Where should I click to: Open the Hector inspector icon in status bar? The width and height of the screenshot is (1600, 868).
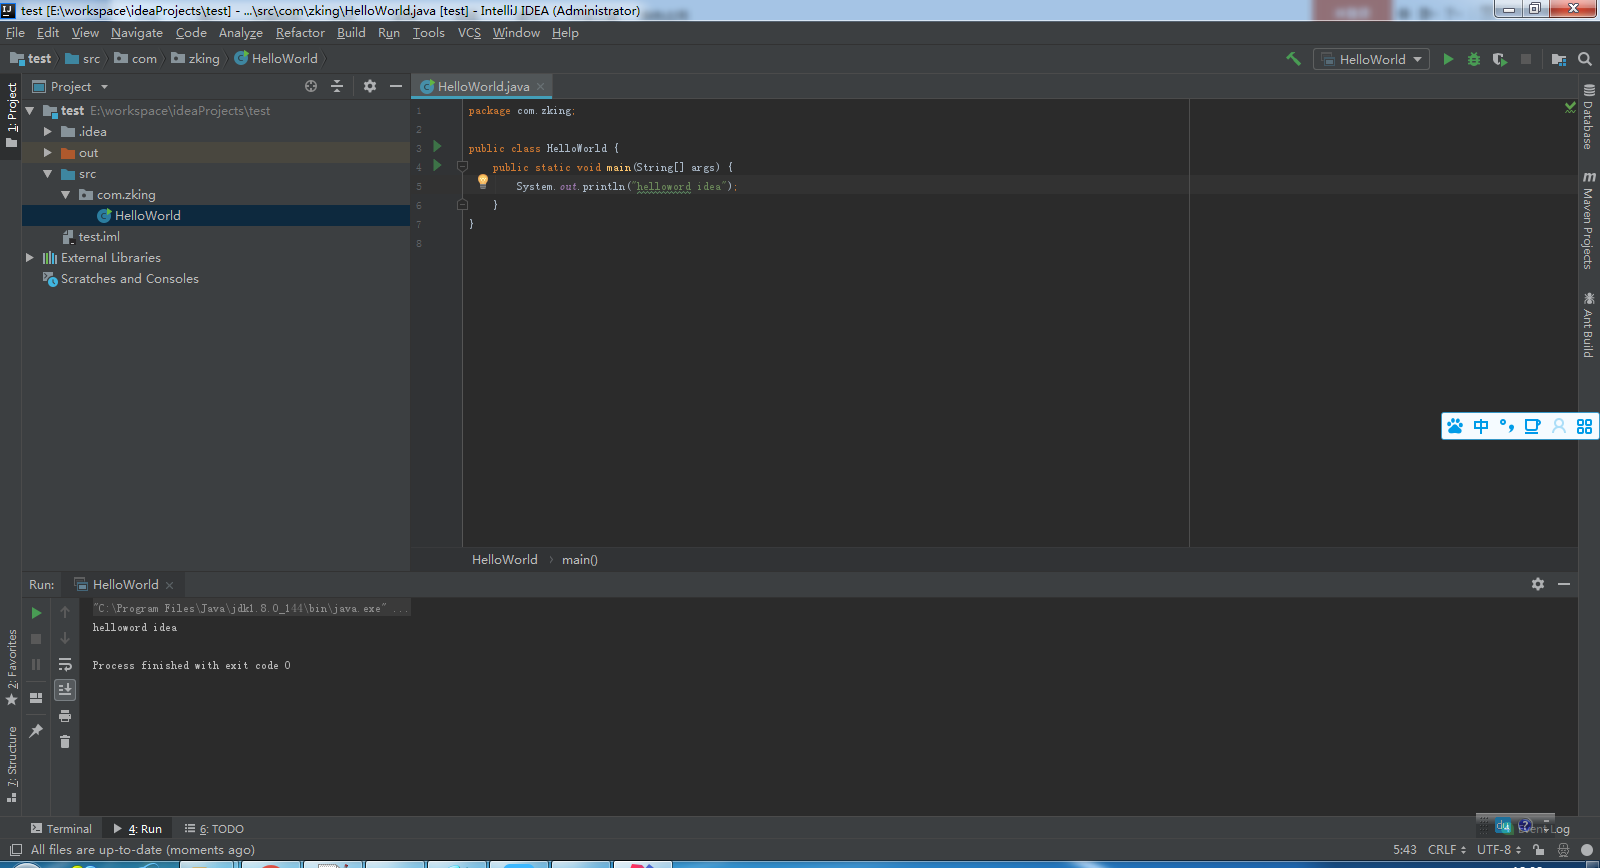(1563, 850)
